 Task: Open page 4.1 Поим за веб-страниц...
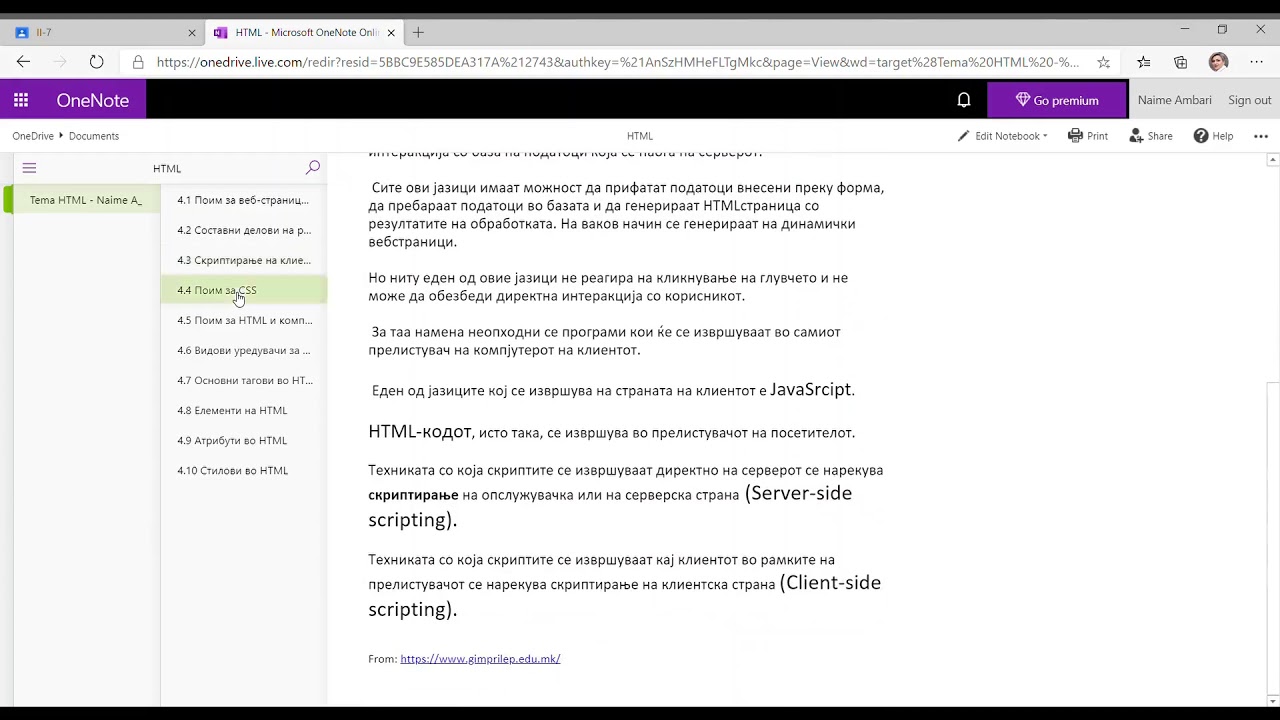pos(243,200)
